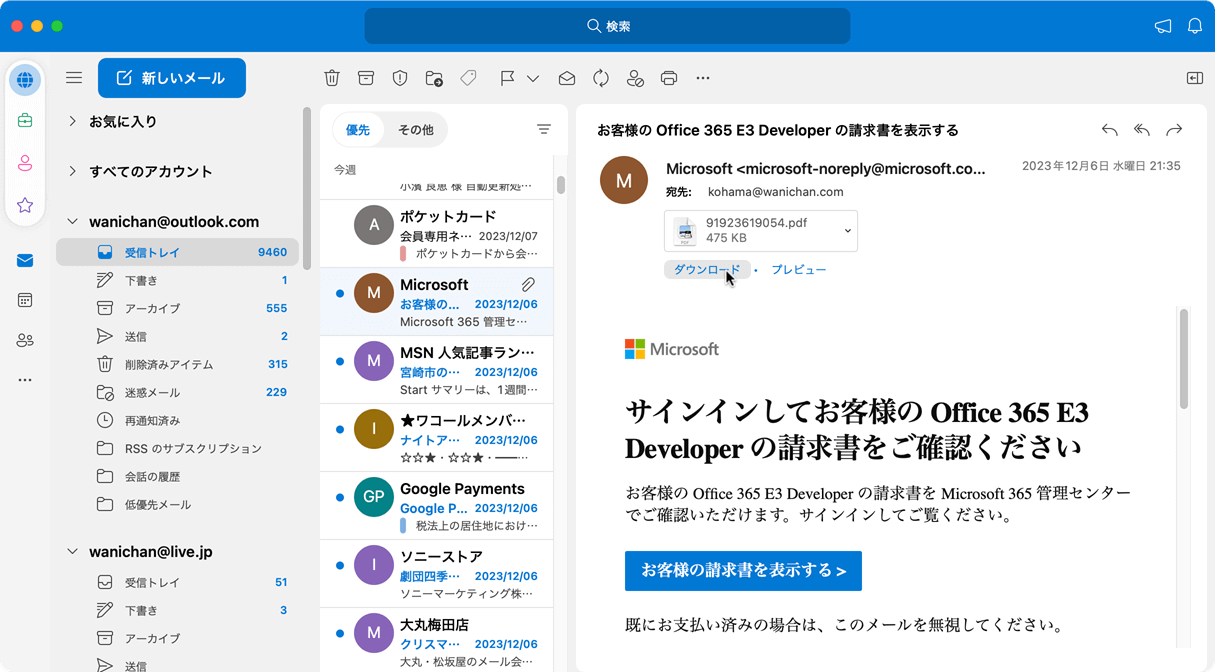The width and height of the screenshot is (1215, 672).
Task: Open the toolbar more options ellipsis
Action: [703, 78]
